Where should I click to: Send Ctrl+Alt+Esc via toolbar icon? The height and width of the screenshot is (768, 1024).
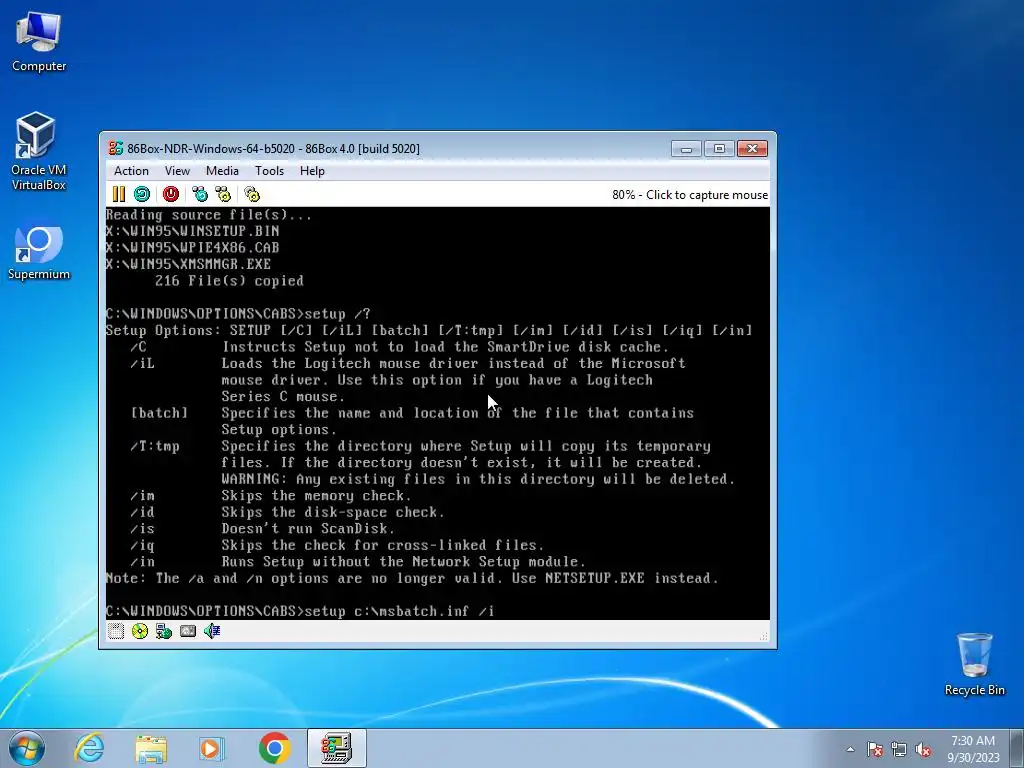[223, 194]
